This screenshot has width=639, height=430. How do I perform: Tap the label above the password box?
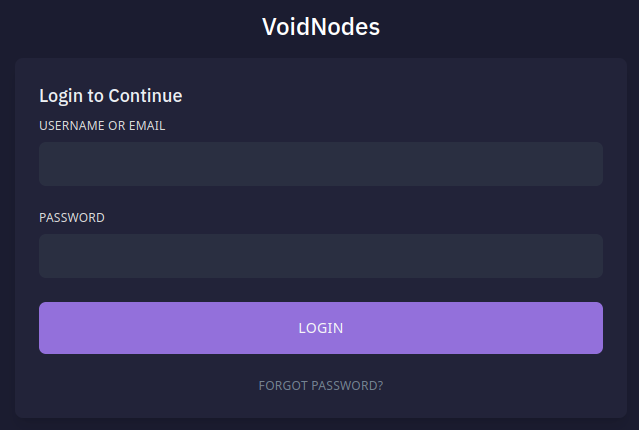coord(72,217)
